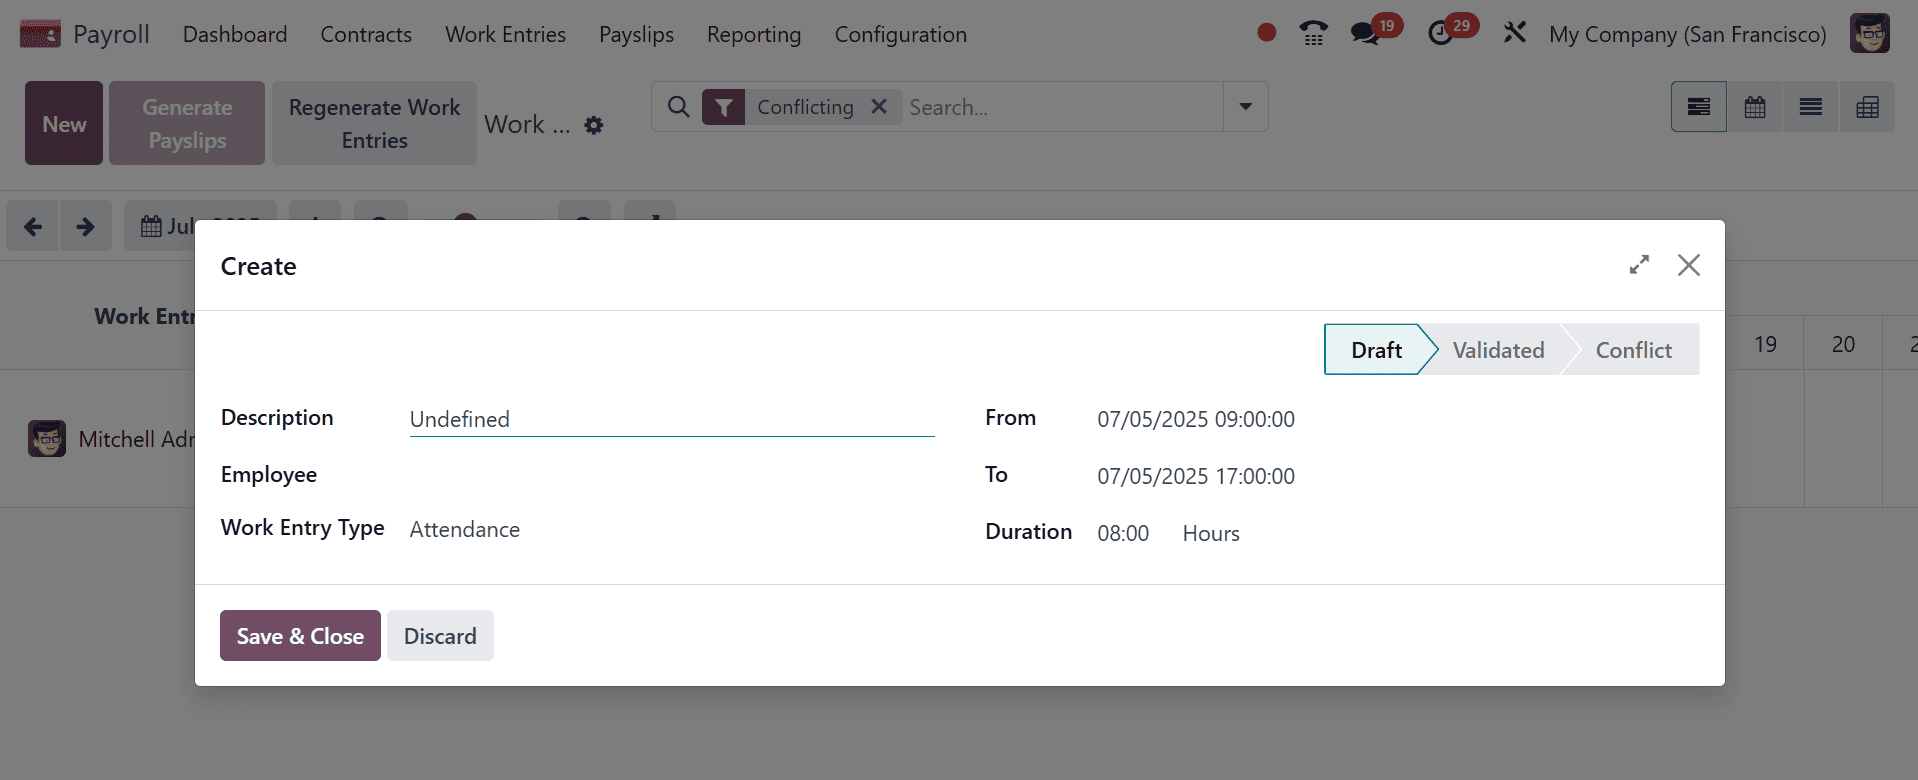Discard the new work entry
Image resolution: width=1918 pixels, height=780 pixels.
[x=440, y=636]
